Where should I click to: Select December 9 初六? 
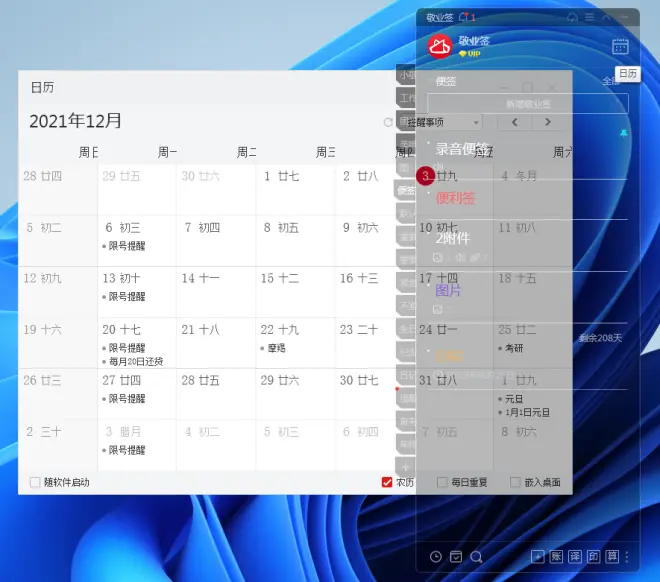tap(360, 228)
